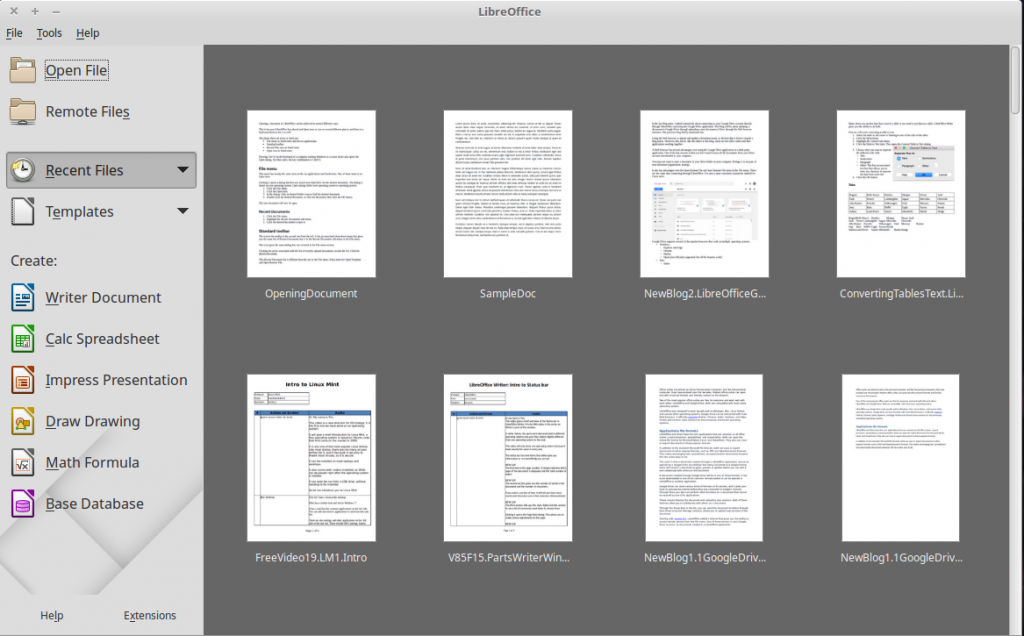Open the OpeningDocument thumbnail
1024x636 pixels.
312,194
